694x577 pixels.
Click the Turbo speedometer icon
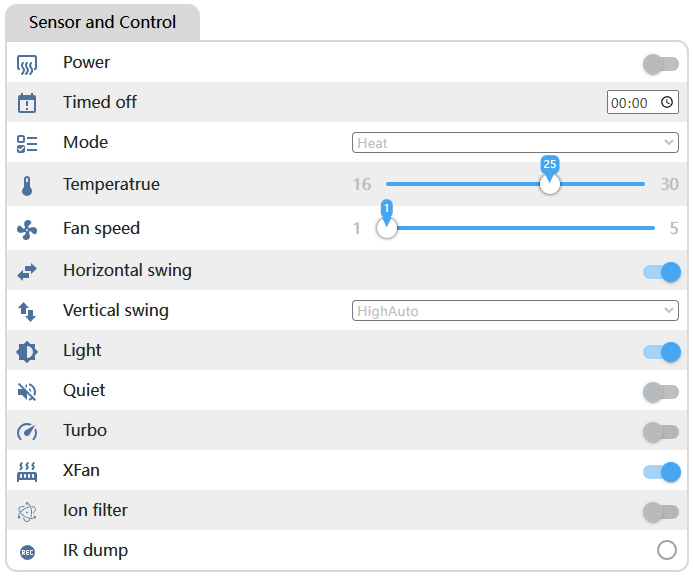click(x=27, y=432)
